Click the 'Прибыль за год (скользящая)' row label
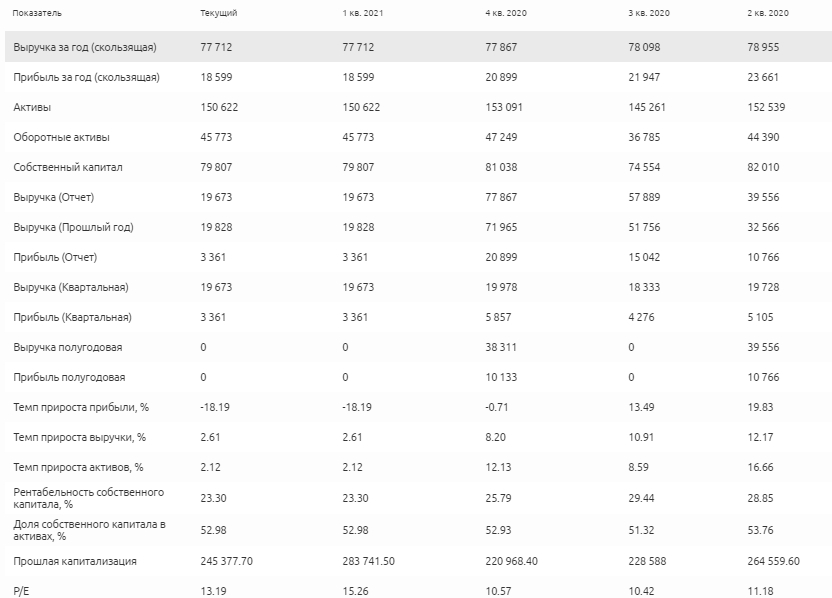This screenshot has width=832, height=598. point(86,77)
